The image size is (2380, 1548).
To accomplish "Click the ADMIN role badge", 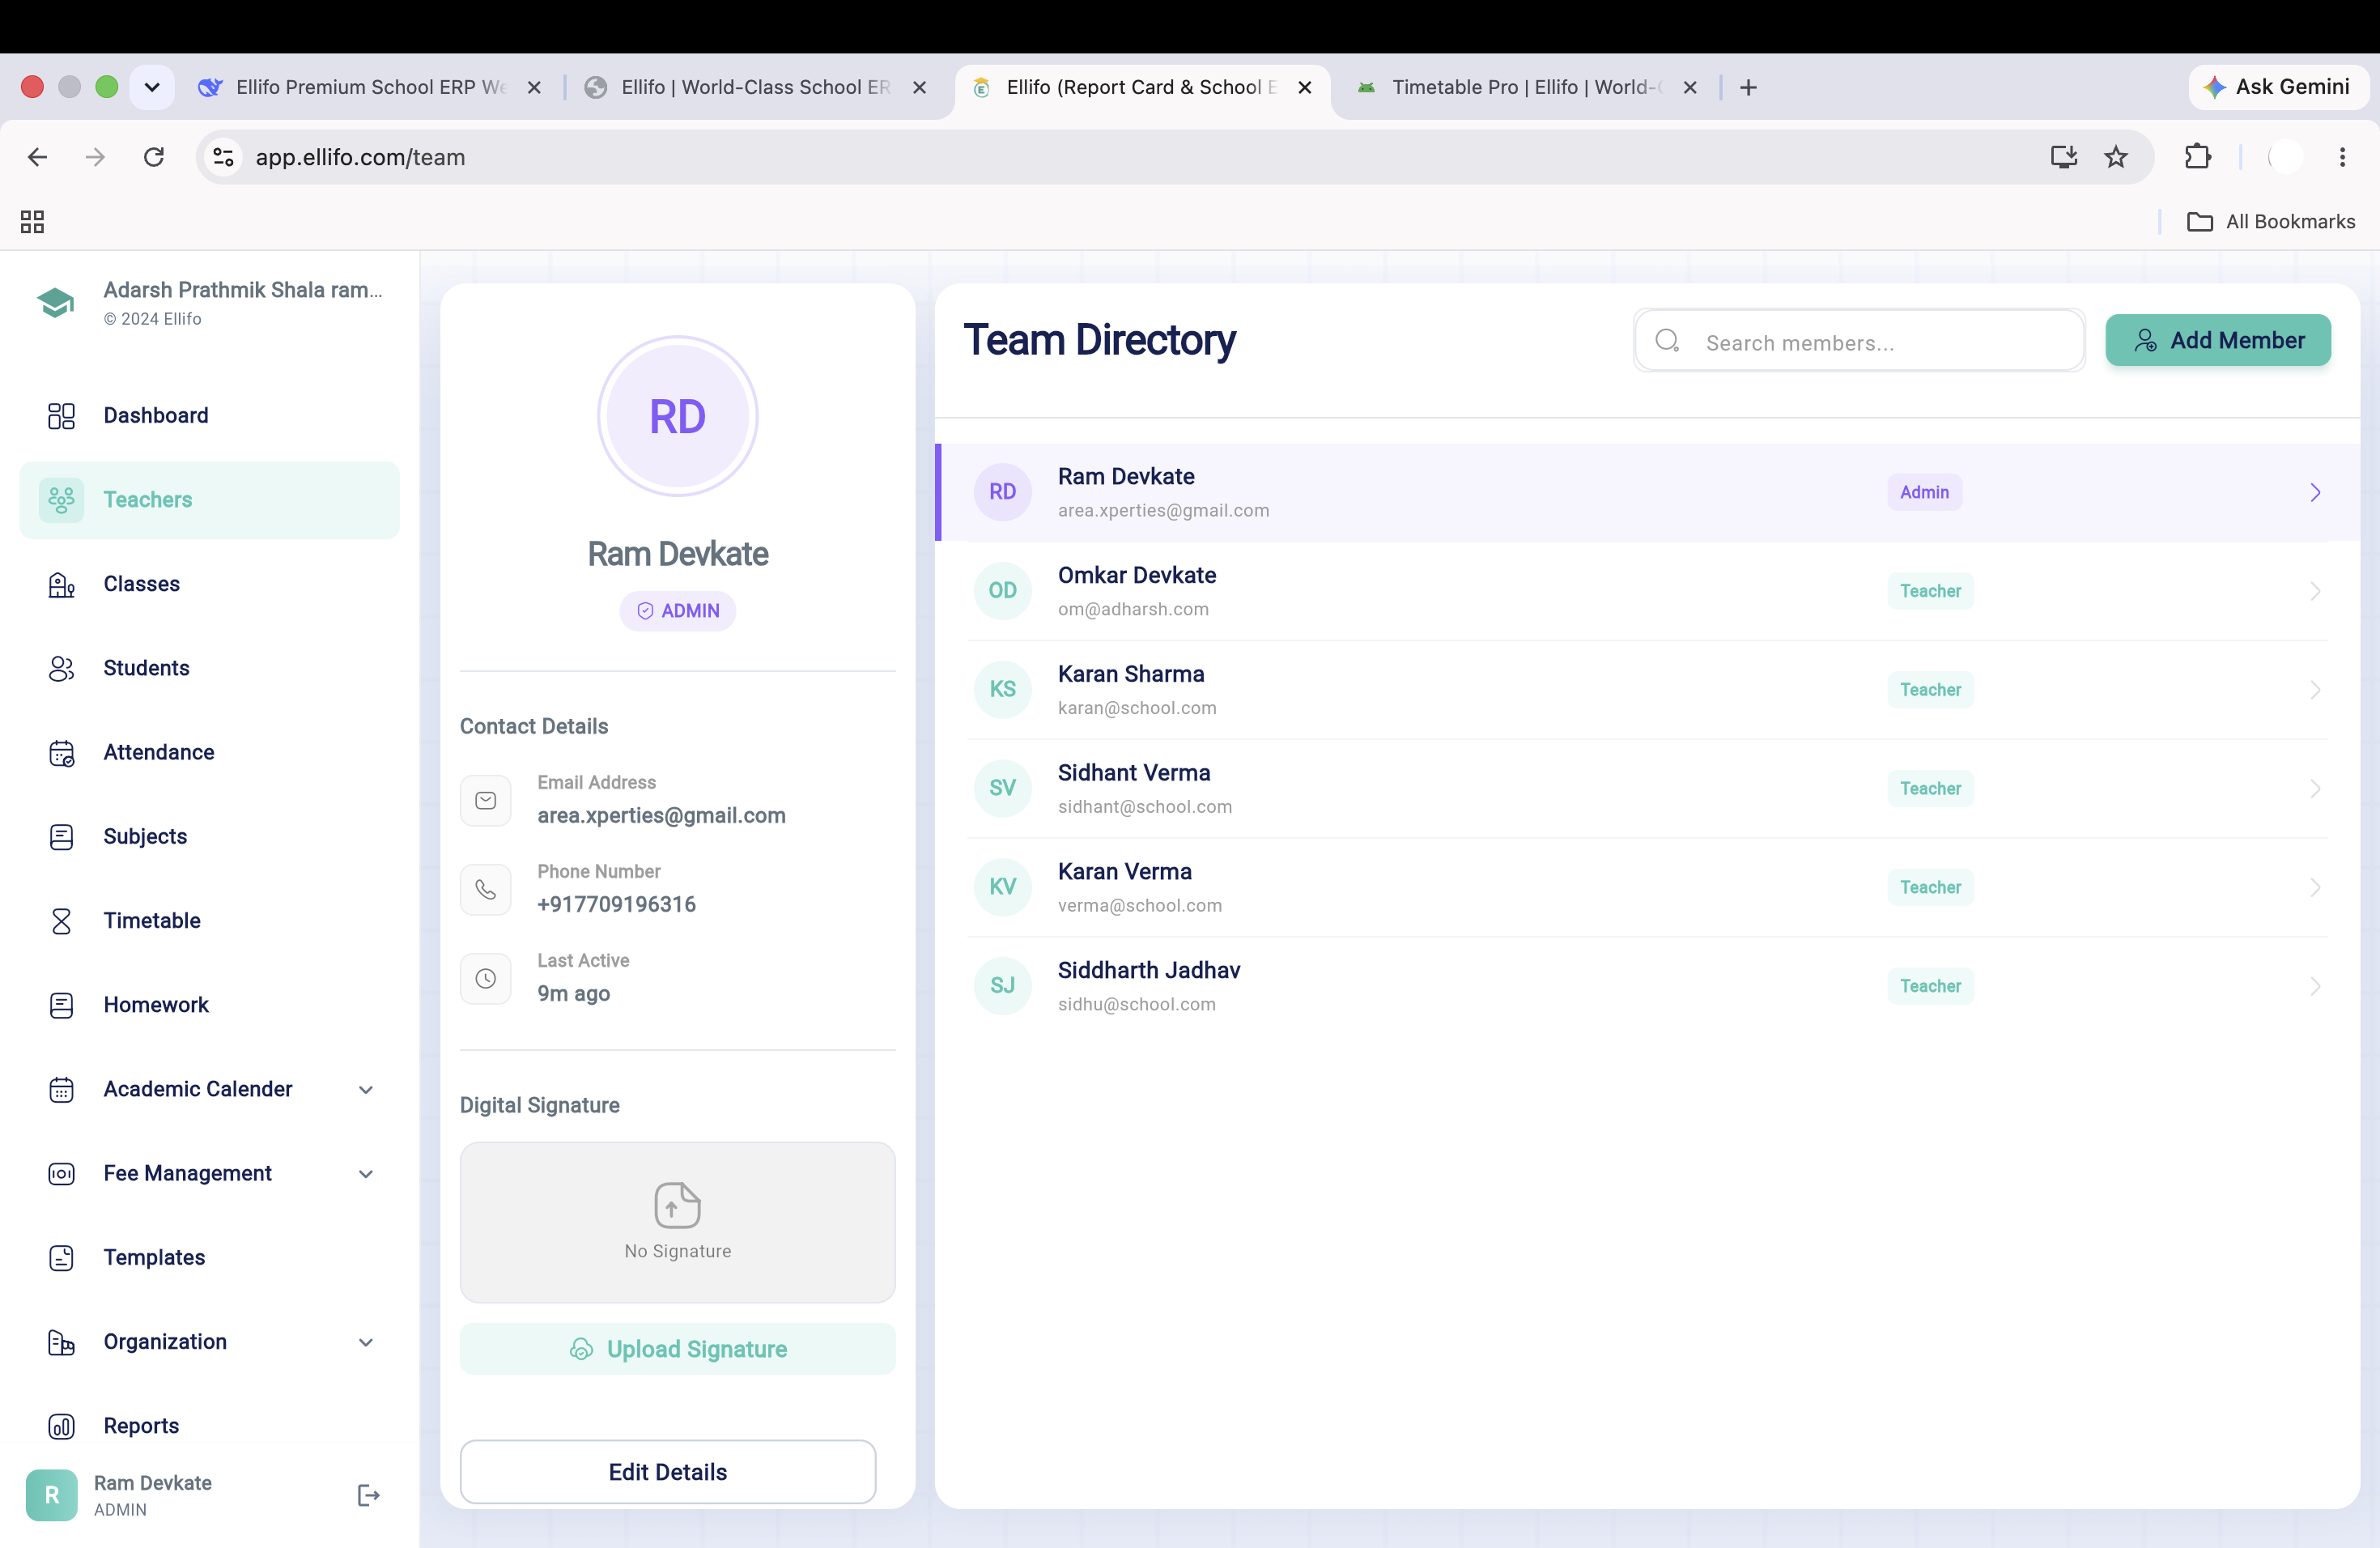I will (x=677, y=611).
